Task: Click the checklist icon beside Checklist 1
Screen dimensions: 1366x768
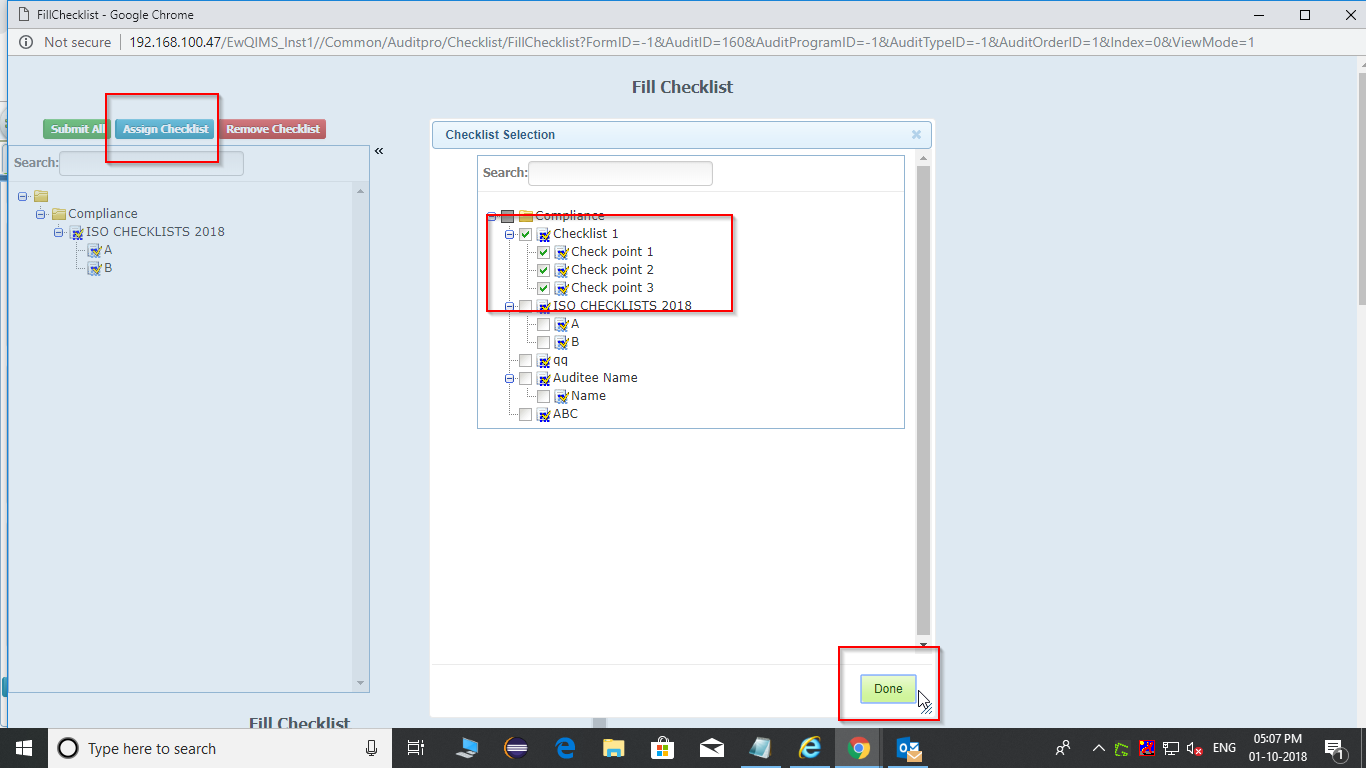Action: click(x=544, y=234)
